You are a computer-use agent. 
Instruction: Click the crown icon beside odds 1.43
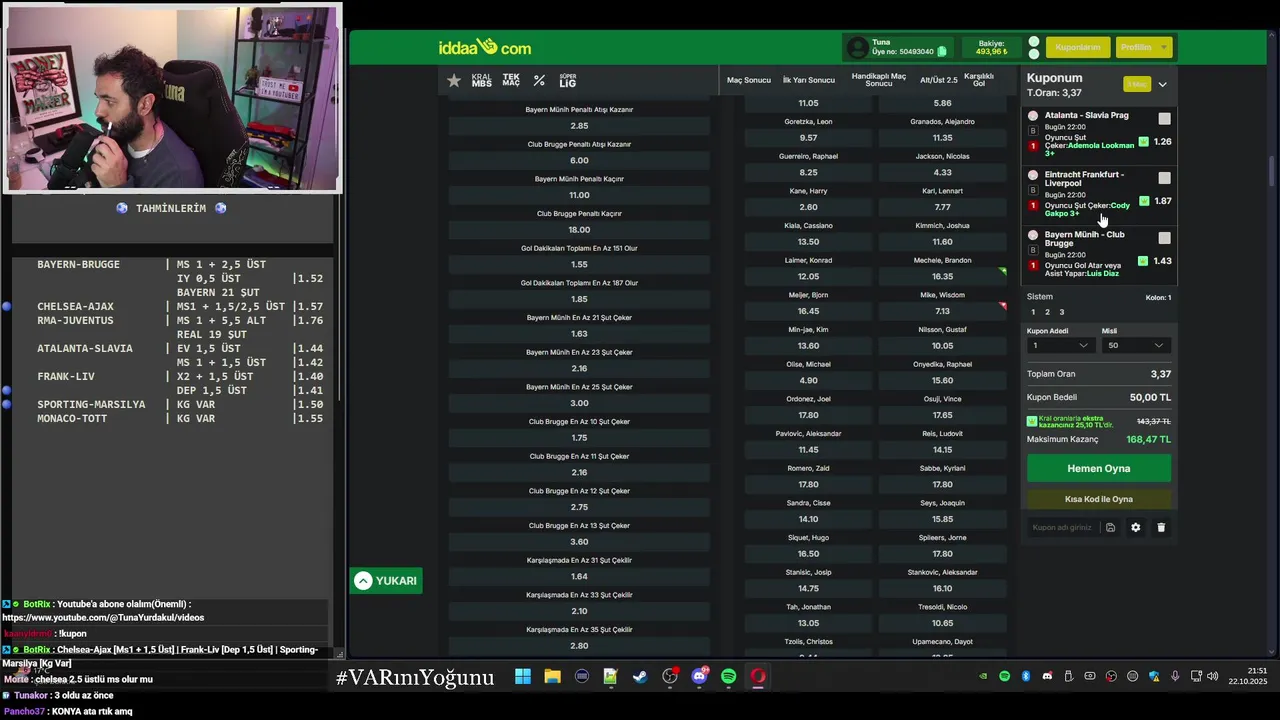(1143, 261)
